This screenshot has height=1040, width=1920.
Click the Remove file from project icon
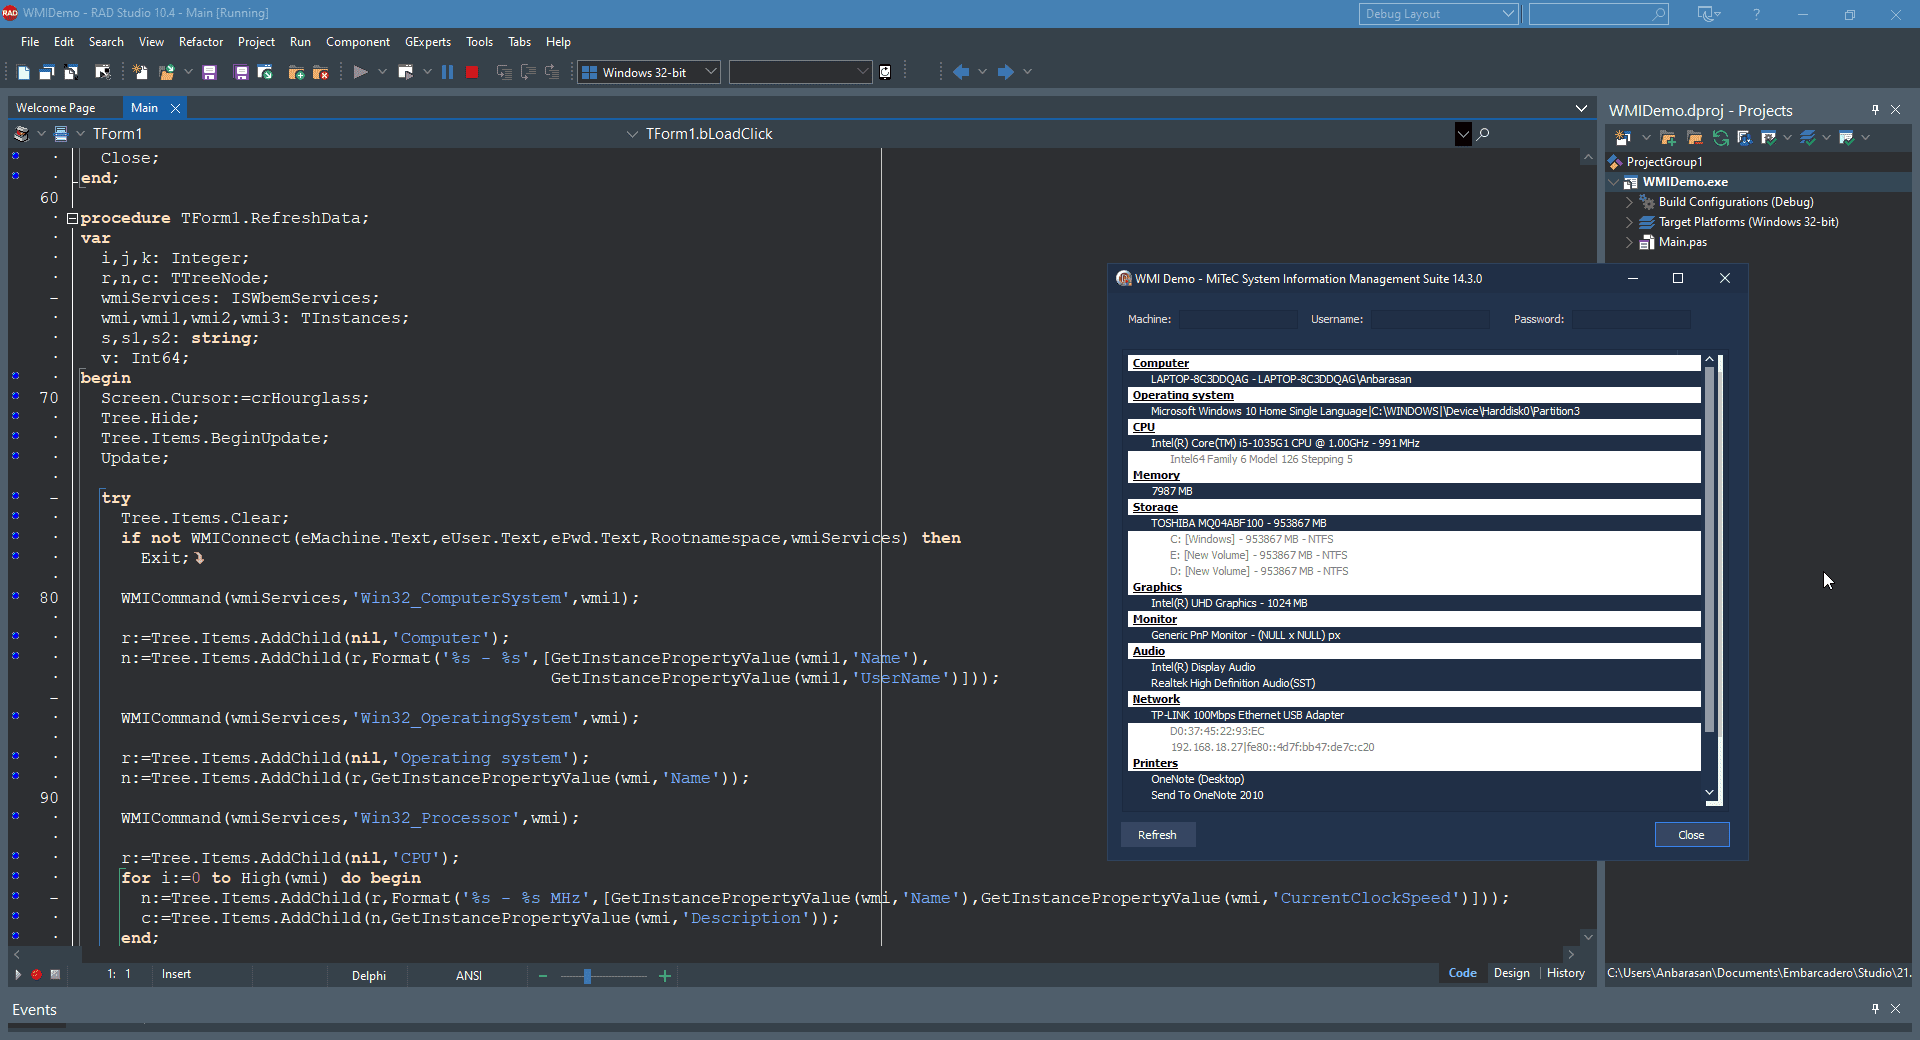click(x=321, y=72)
